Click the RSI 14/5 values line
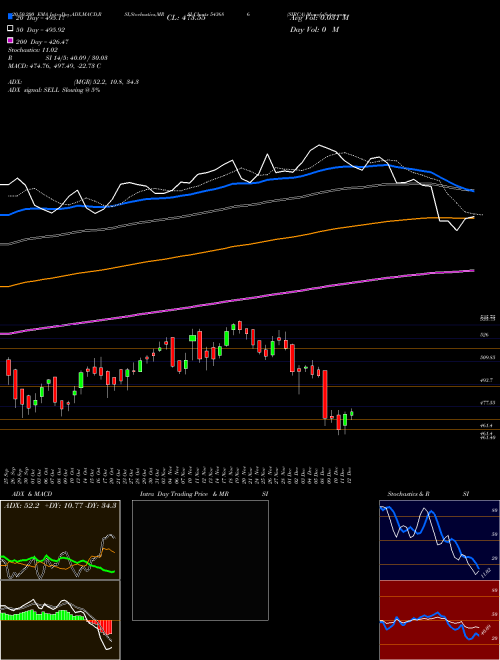Image resolution: width=500 pixels, height=660 pixels. point(58,58)
